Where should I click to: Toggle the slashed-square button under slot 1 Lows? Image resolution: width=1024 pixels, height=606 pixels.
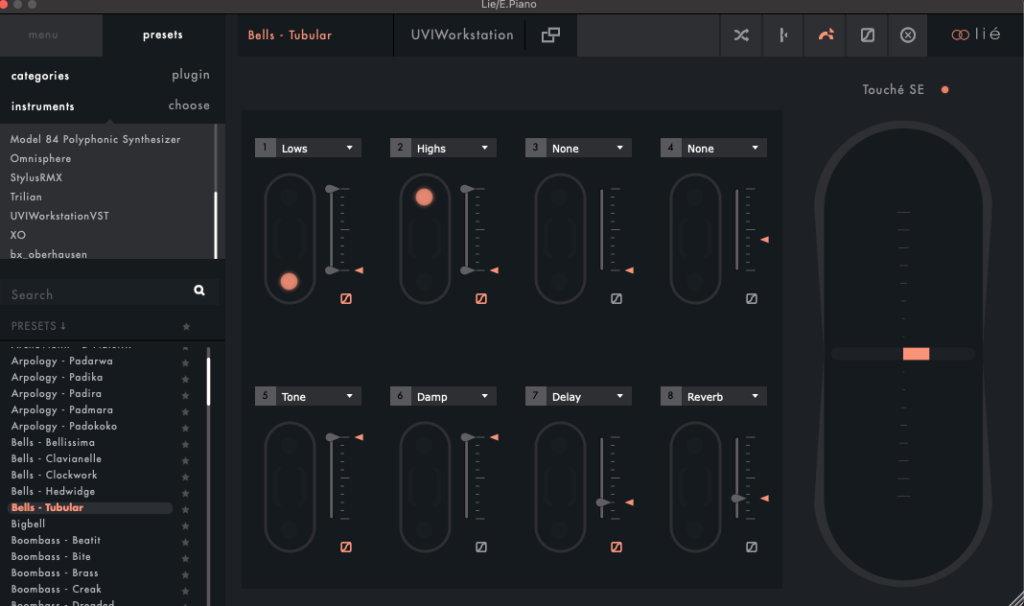coord(346,298)
